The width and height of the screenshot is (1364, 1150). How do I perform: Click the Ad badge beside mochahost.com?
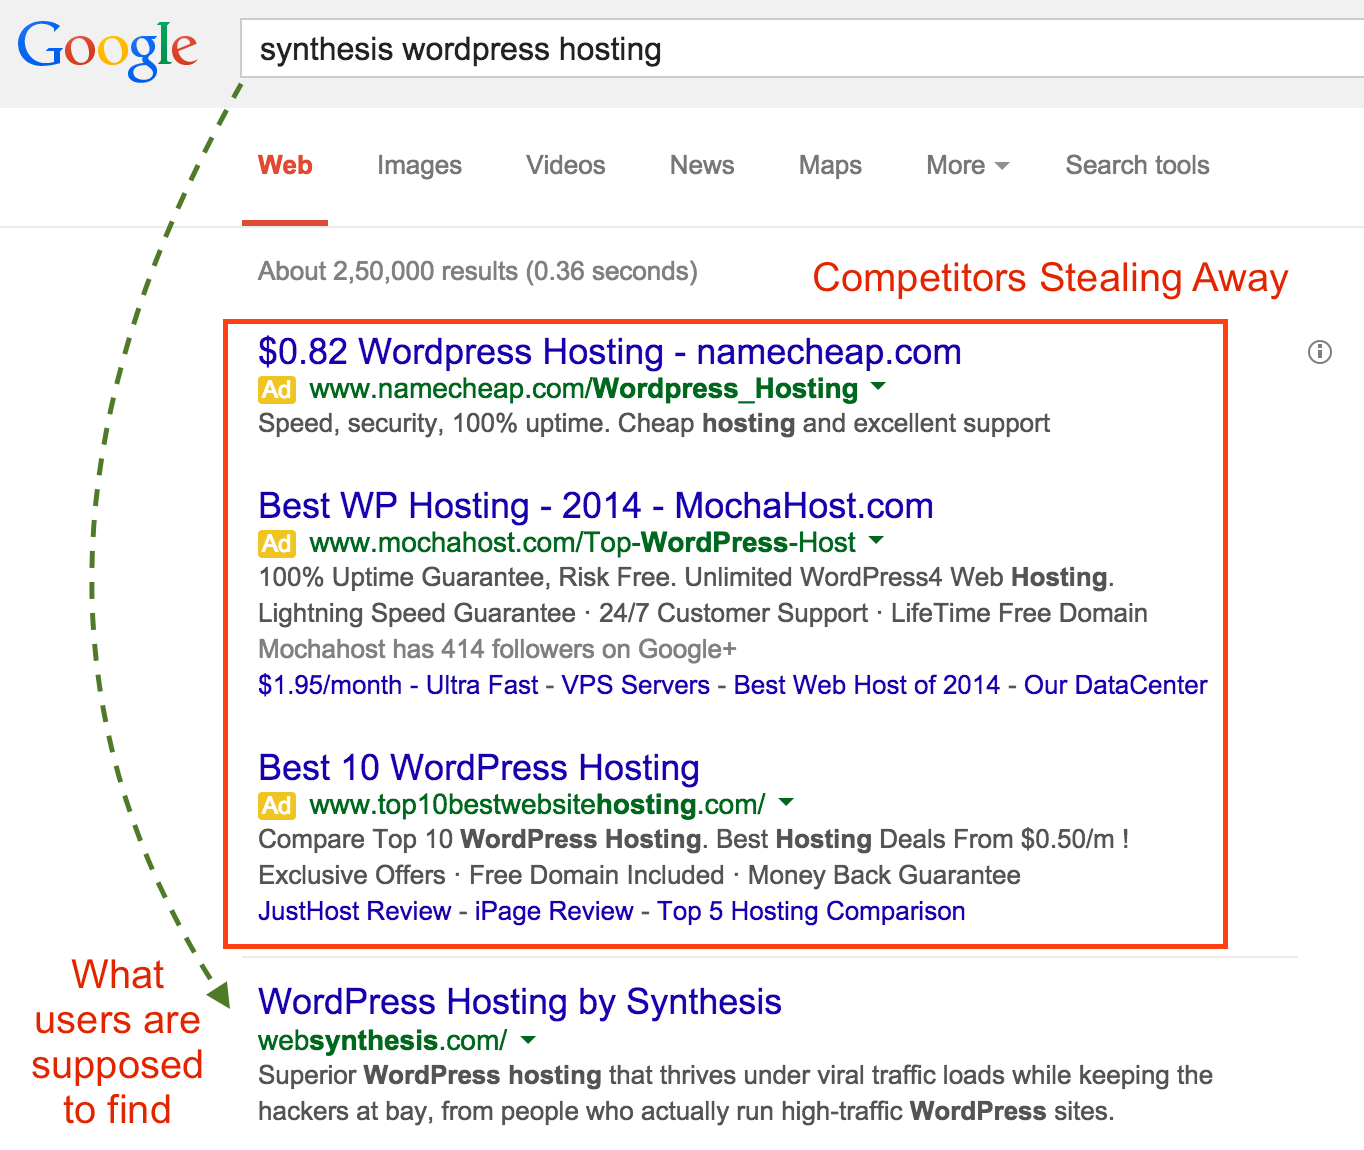277,543
